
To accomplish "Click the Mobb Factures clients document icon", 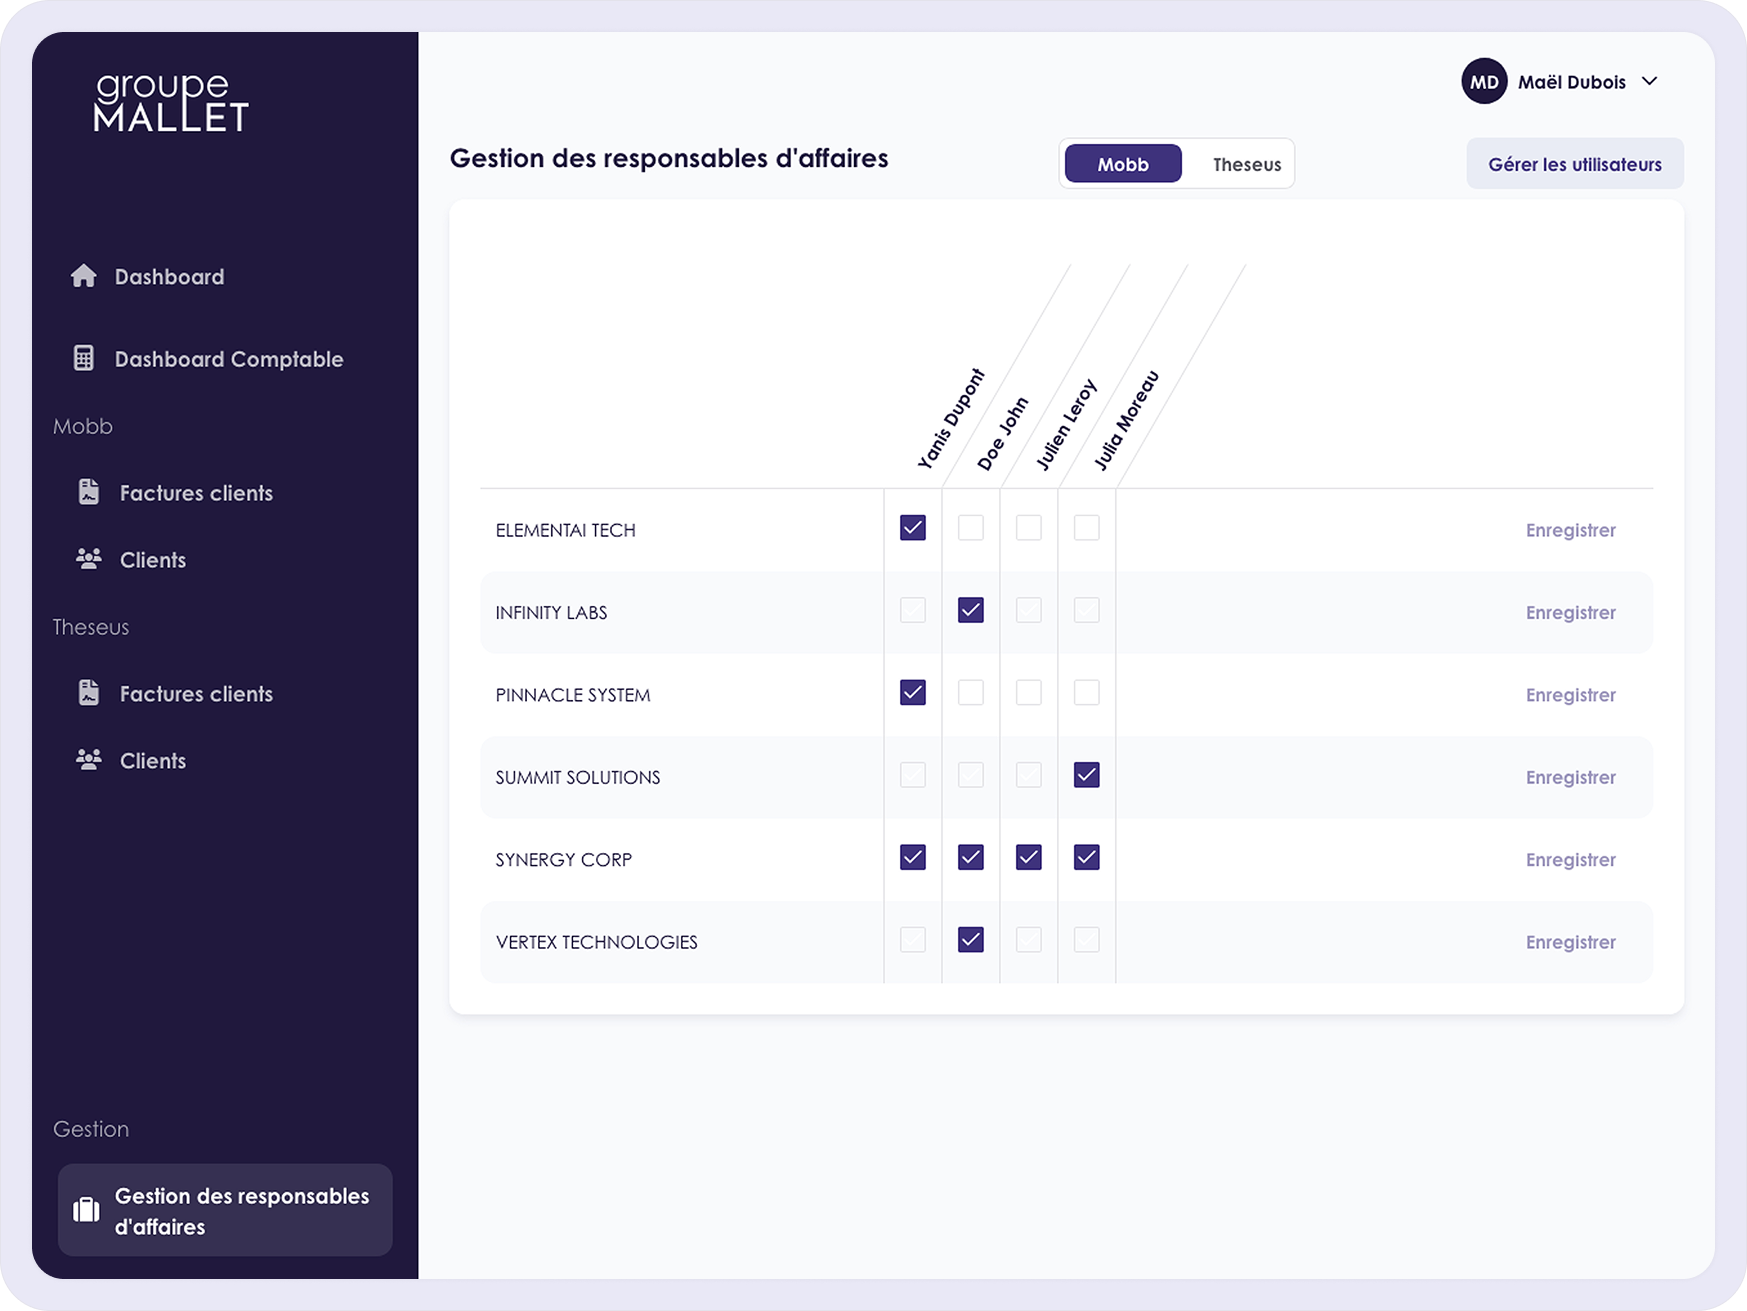I will coord(89,492).
